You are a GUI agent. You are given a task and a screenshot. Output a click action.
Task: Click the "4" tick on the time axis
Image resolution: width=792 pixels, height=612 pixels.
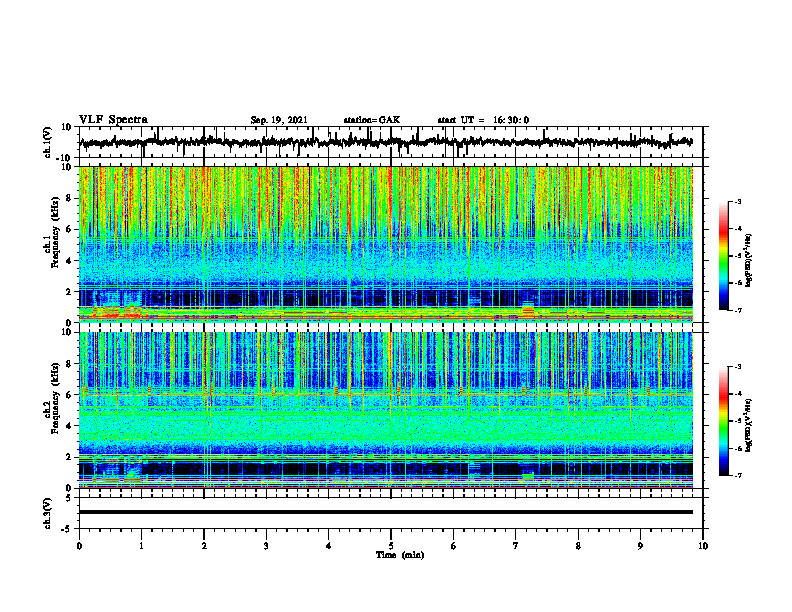329,546
